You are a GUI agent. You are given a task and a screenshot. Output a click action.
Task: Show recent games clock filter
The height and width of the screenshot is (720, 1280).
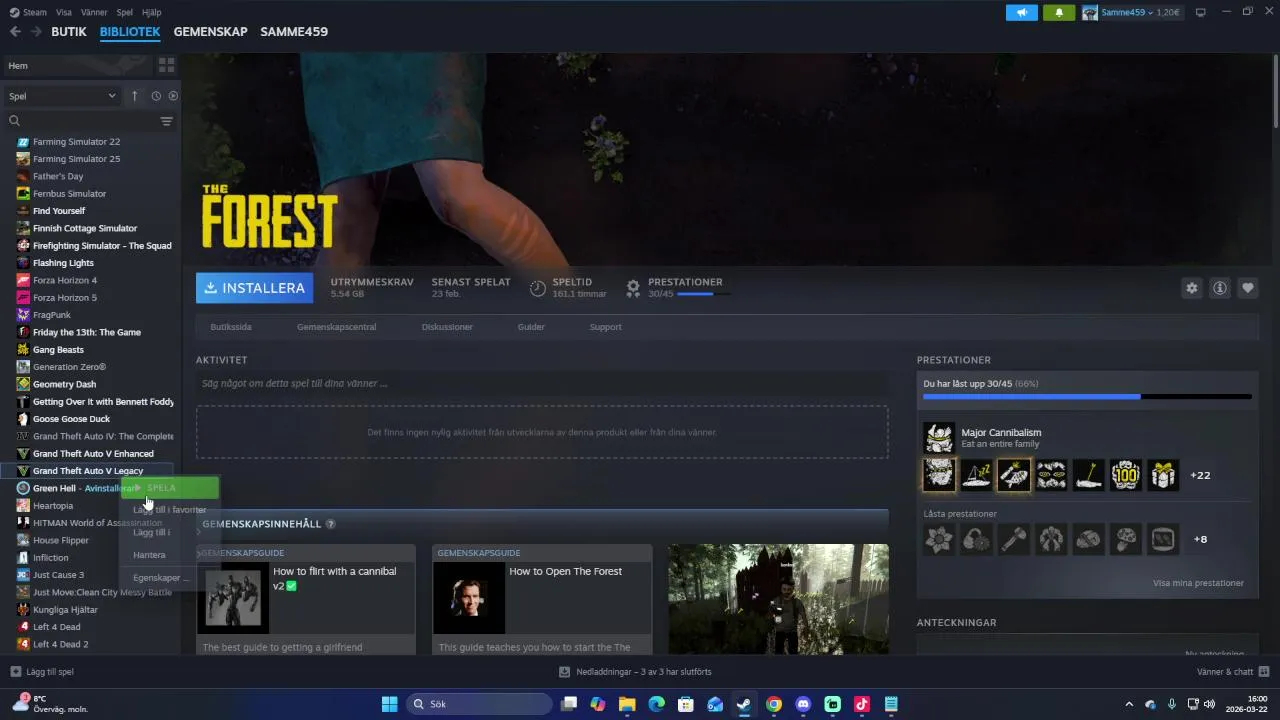[156, 96]
